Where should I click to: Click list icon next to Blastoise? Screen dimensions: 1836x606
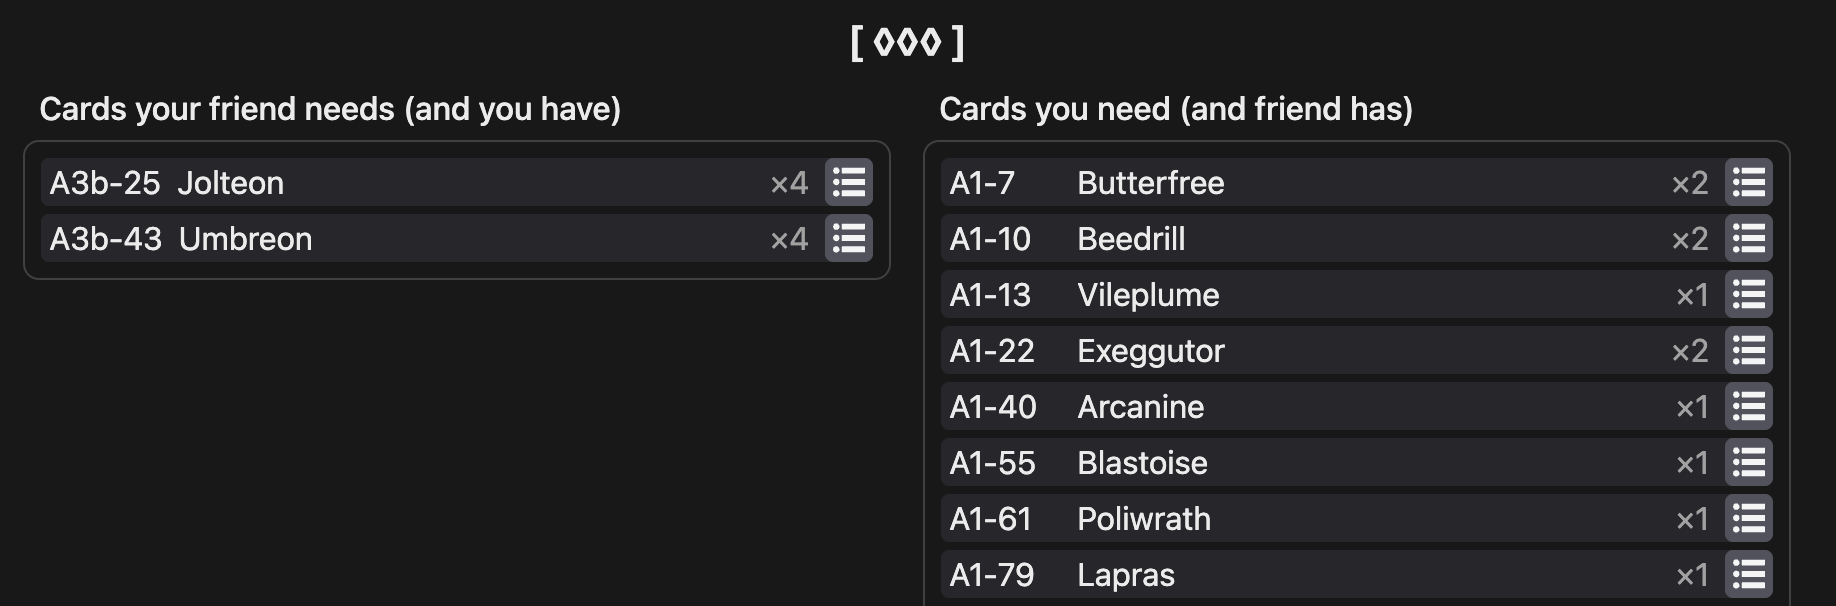pyautogui.click(x=1749, y=463)
